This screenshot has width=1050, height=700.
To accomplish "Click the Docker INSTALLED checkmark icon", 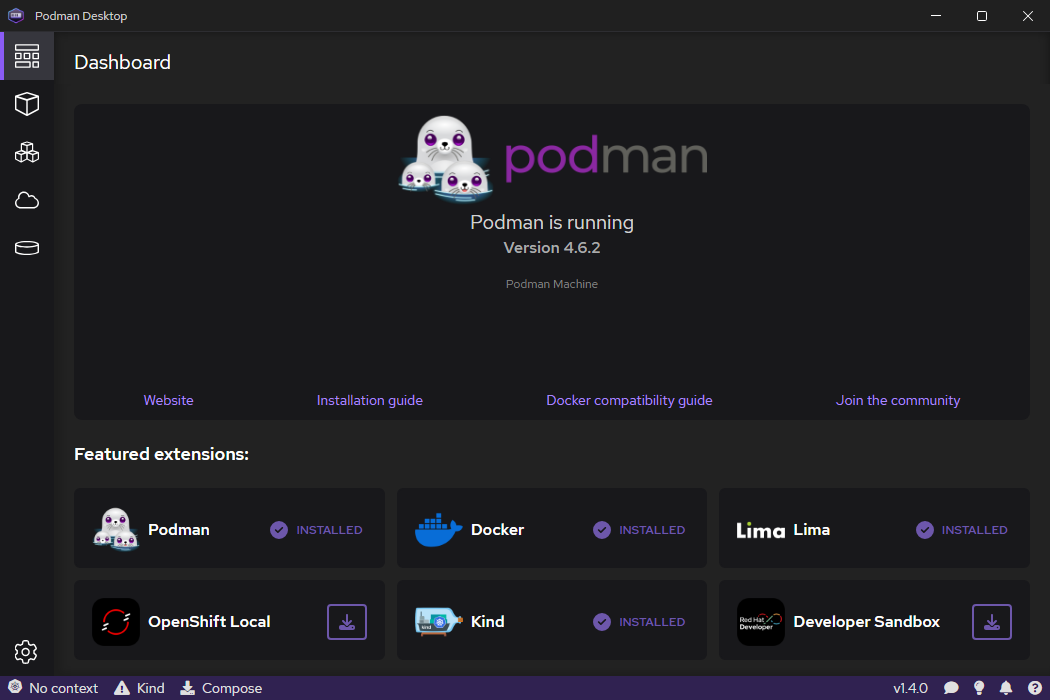I will [x=602, y=530].
